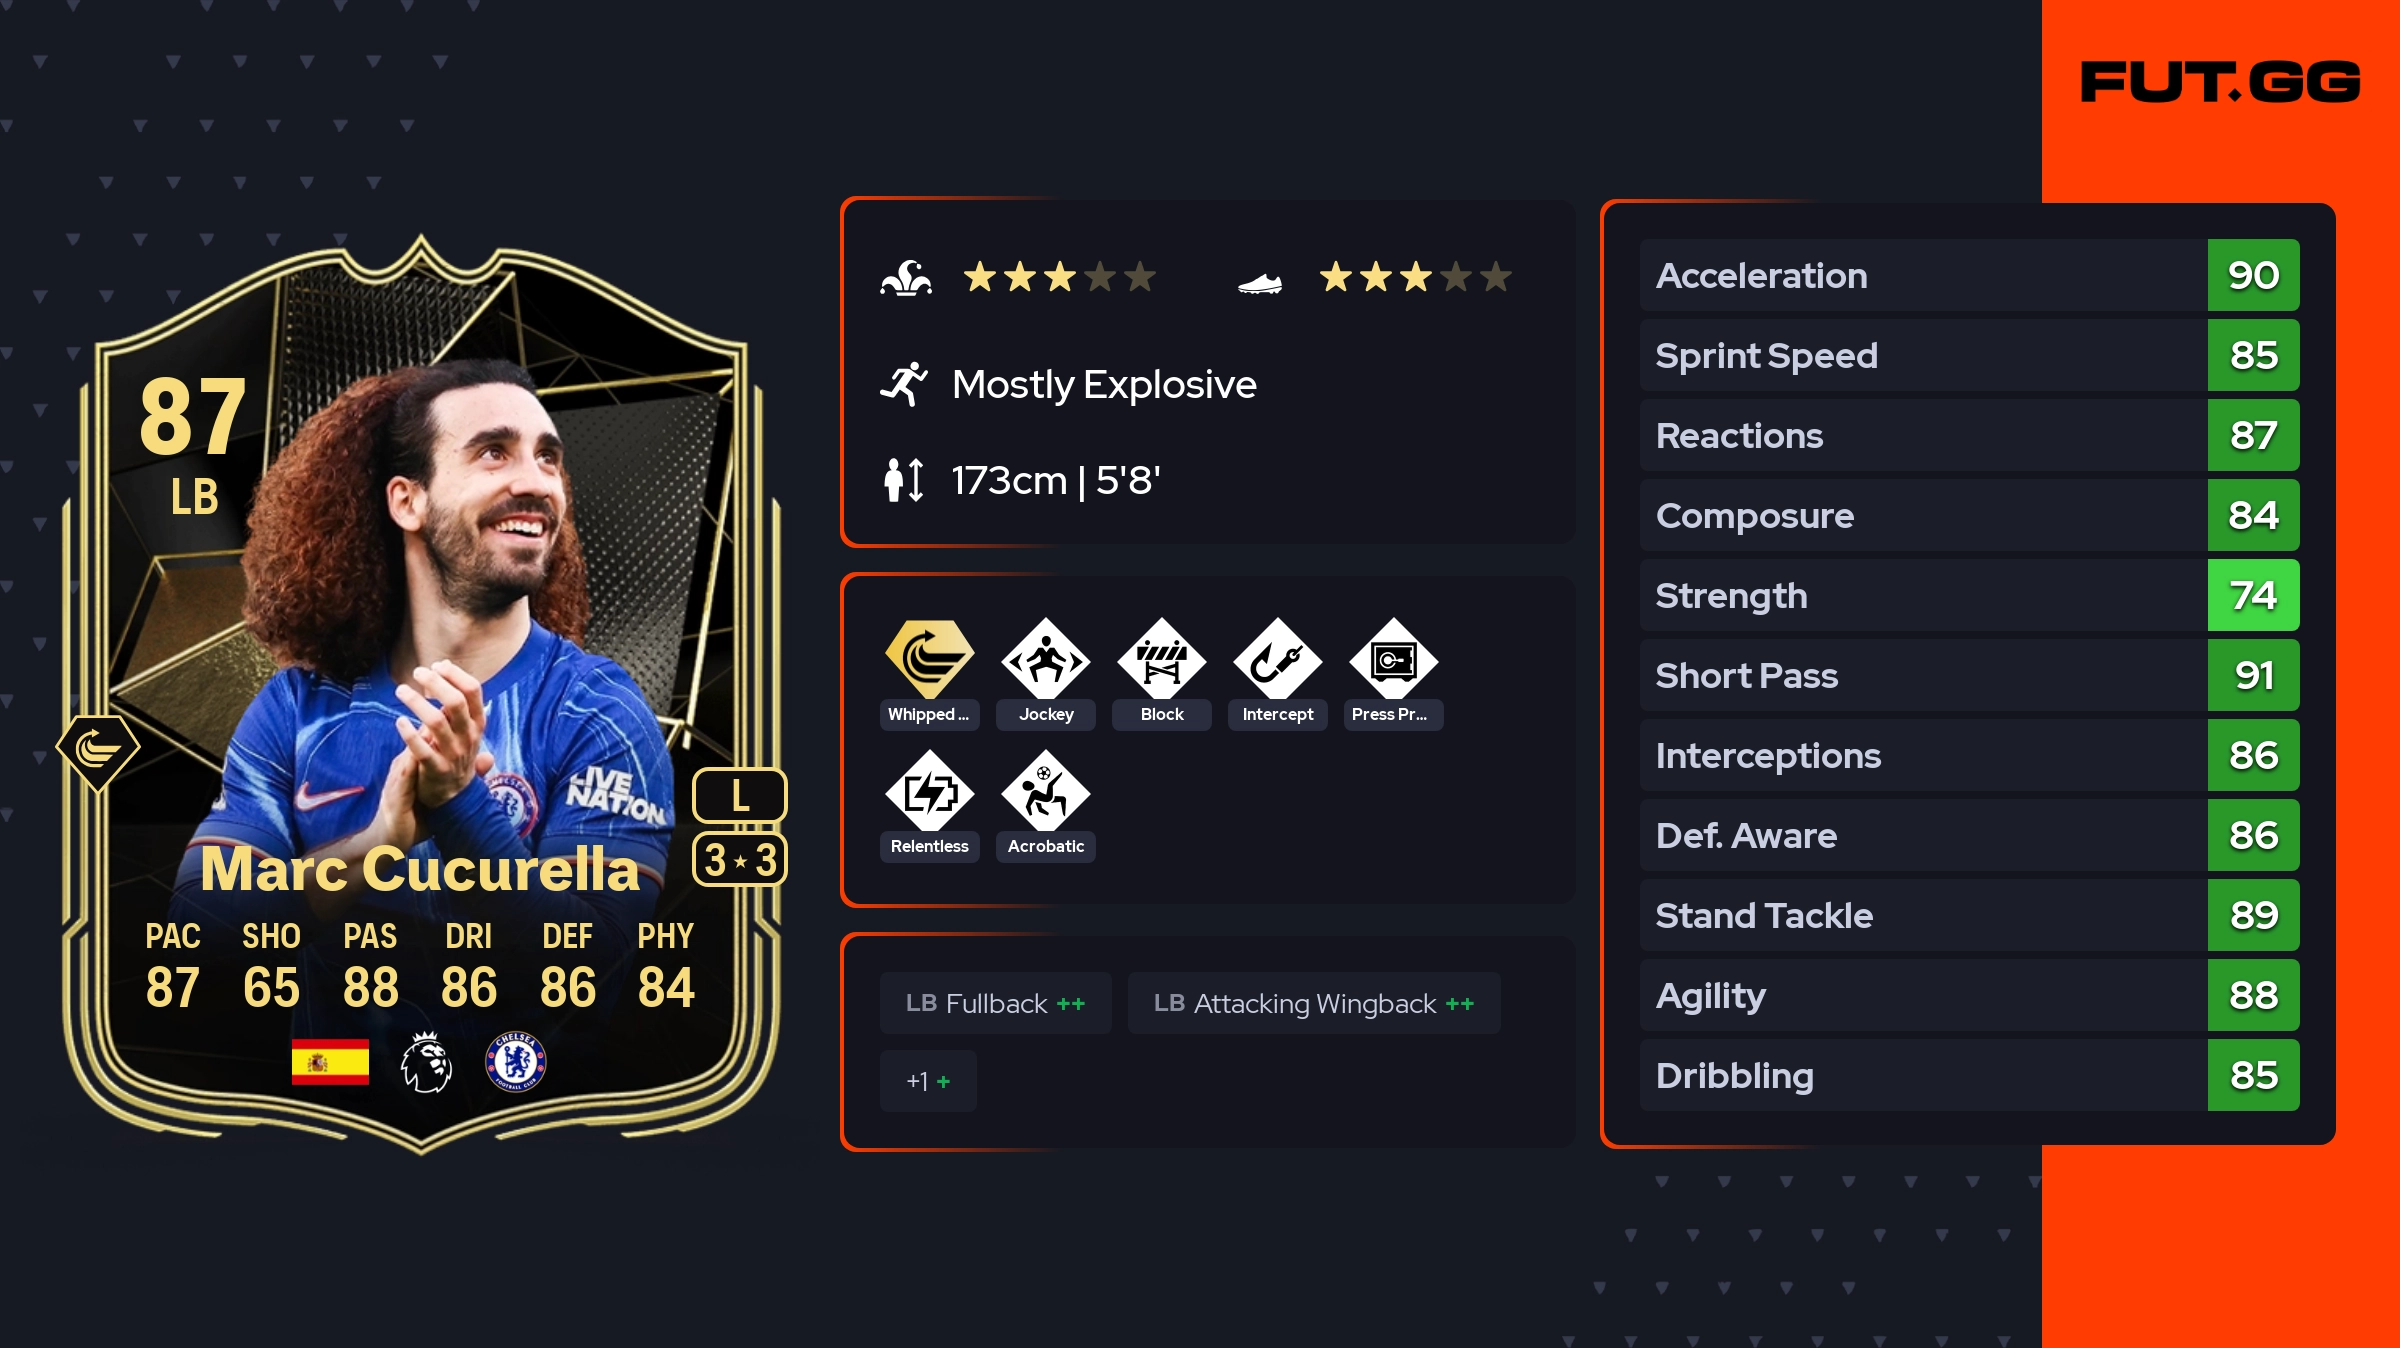Select the Intercept playstyle icon
Screen dimensions: 2400x1348
coord(1277,659)
